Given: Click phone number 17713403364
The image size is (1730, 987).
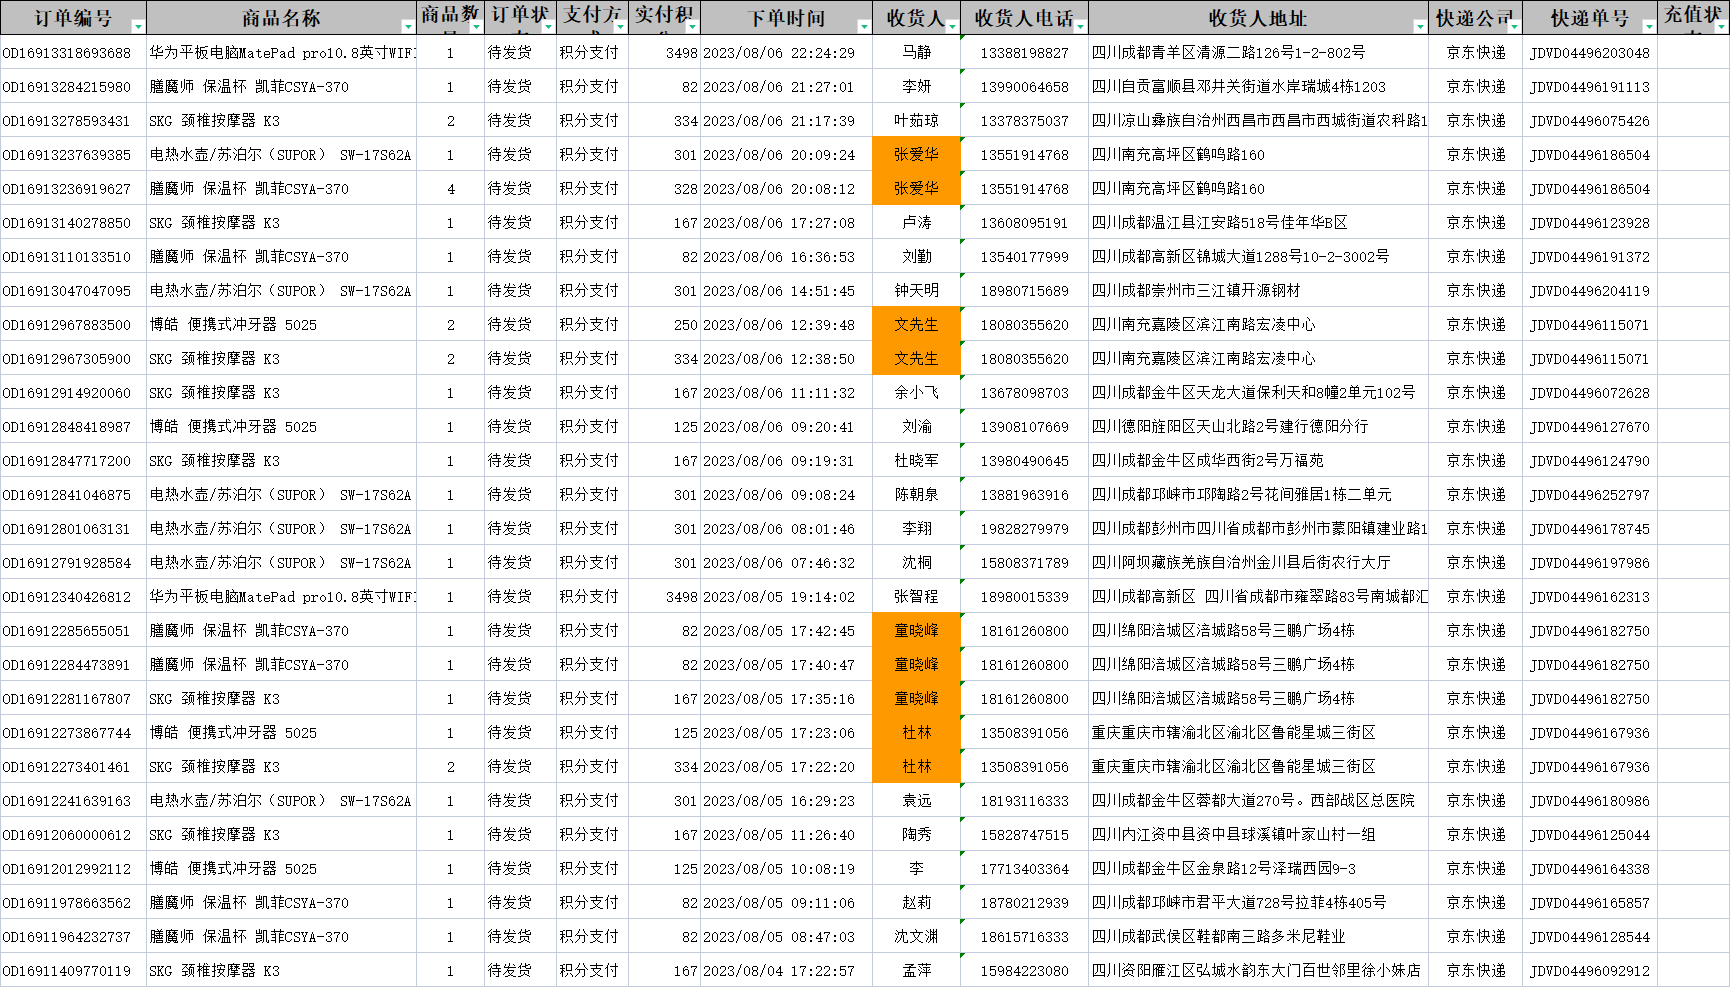Looking at the screenshot, I should click(1024, 869).
